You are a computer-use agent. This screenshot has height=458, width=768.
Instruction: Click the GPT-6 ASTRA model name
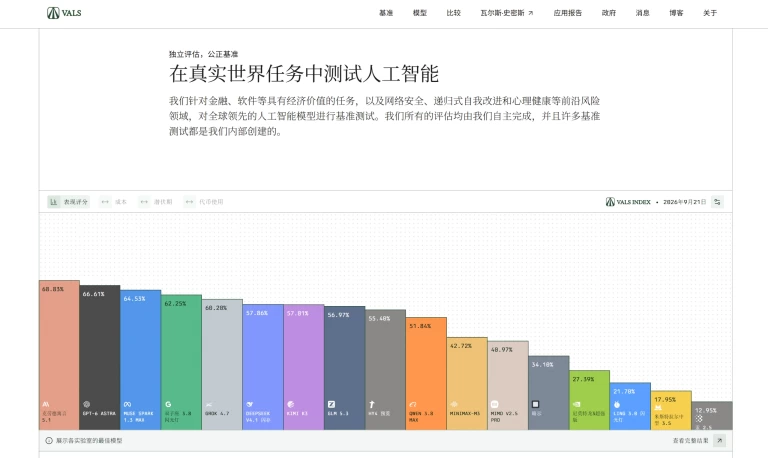click(99, 414)
